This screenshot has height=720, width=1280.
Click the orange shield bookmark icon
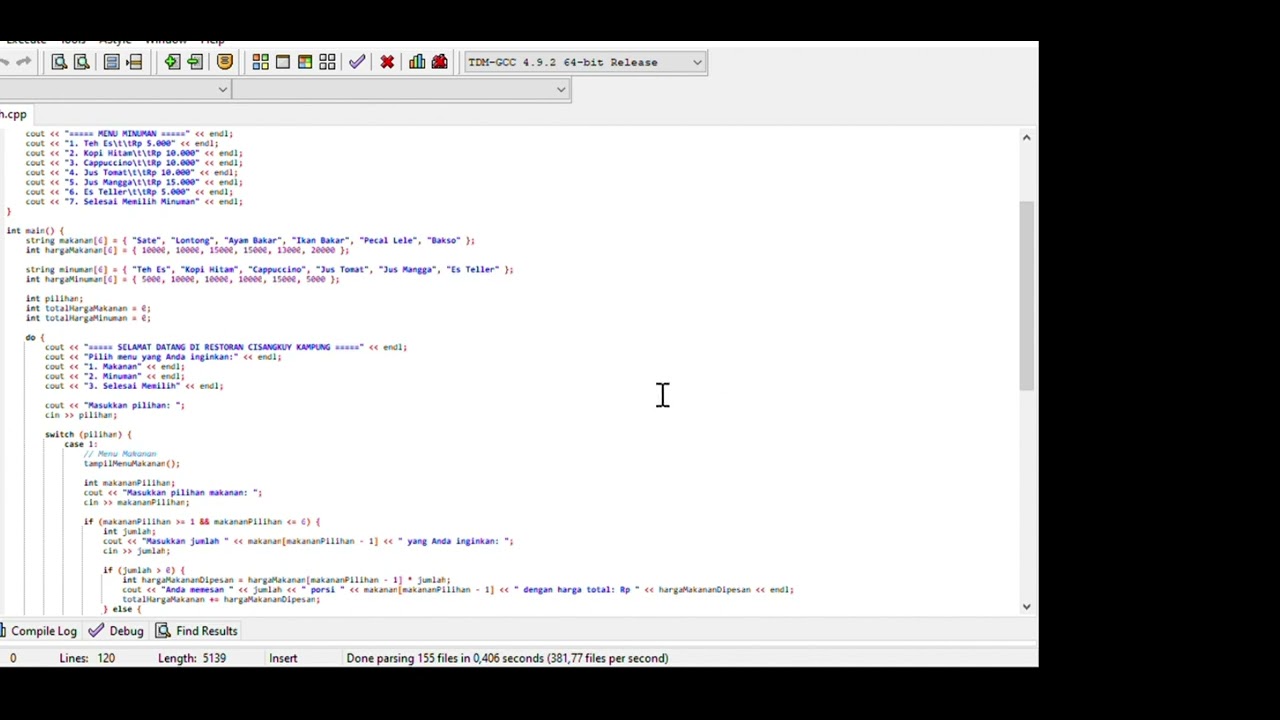point(225,62)
